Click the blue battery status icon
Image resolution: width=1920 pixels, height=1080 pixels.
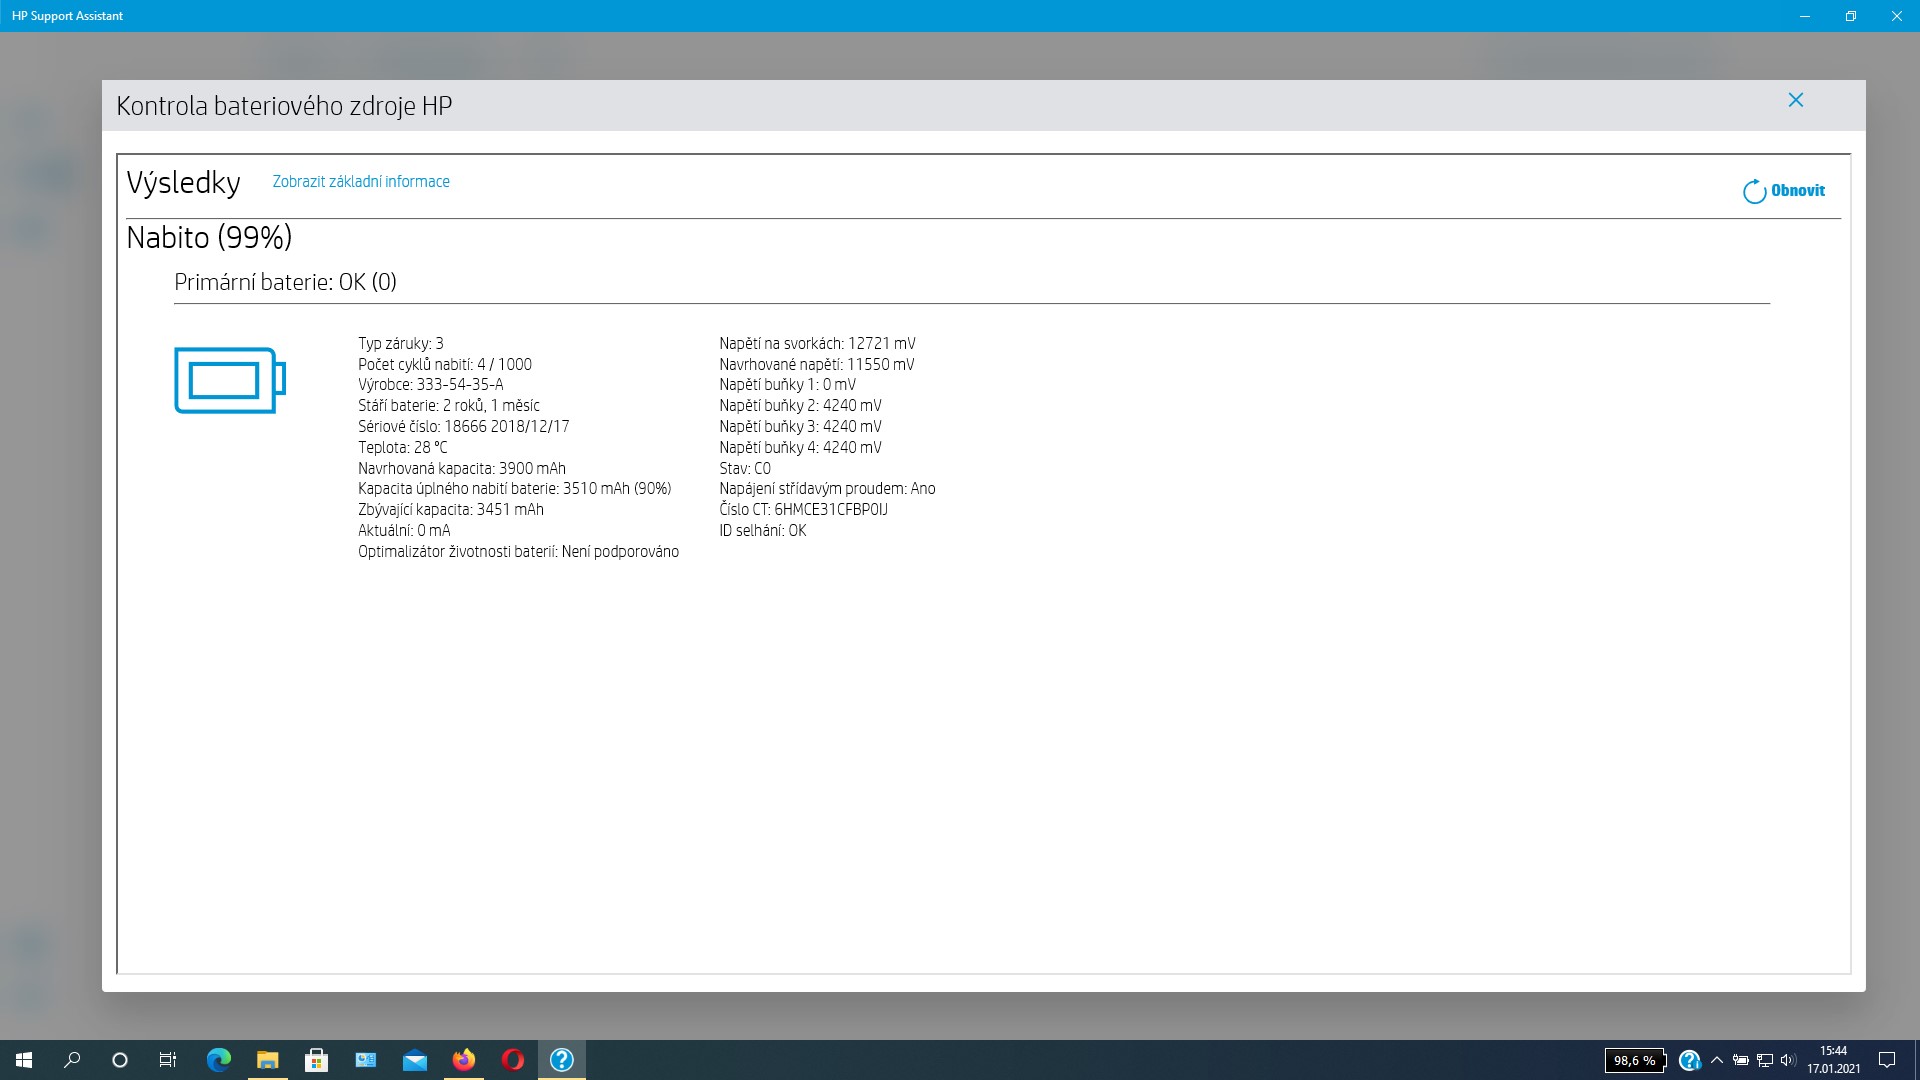click(x=229, y=380)
